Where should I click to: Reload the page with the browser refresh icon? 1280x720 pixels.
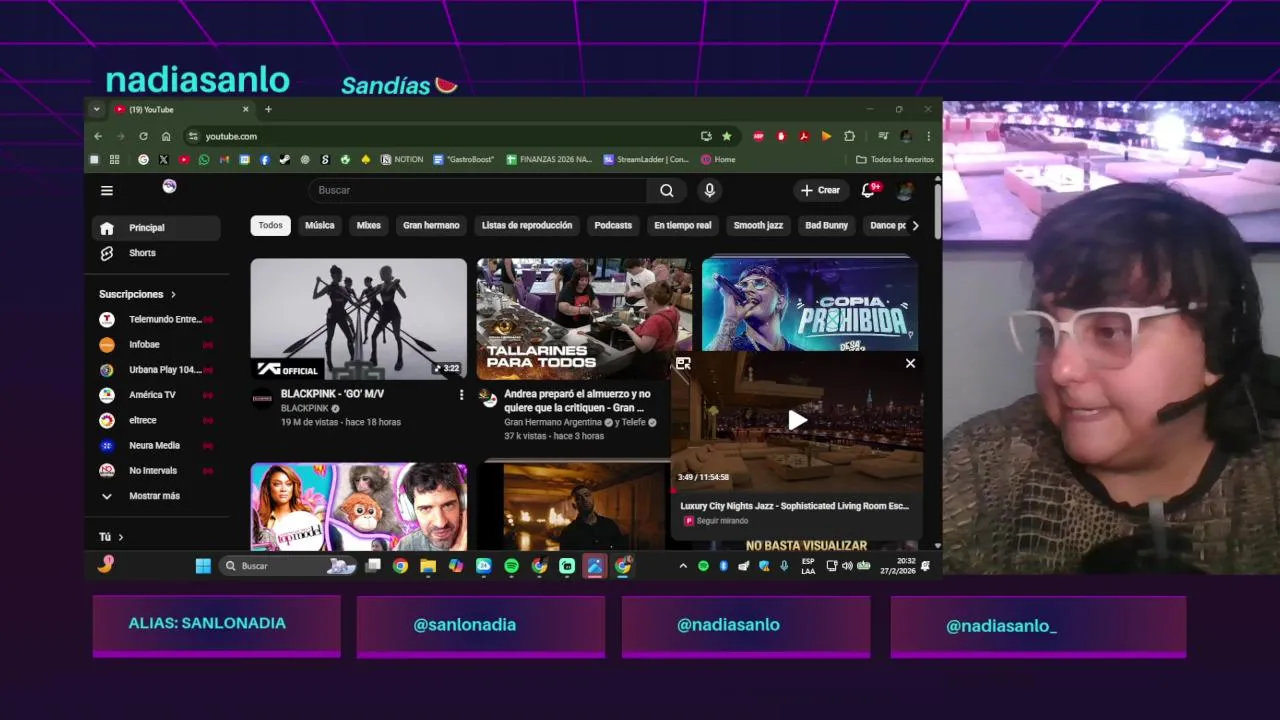tap(143, 136)
